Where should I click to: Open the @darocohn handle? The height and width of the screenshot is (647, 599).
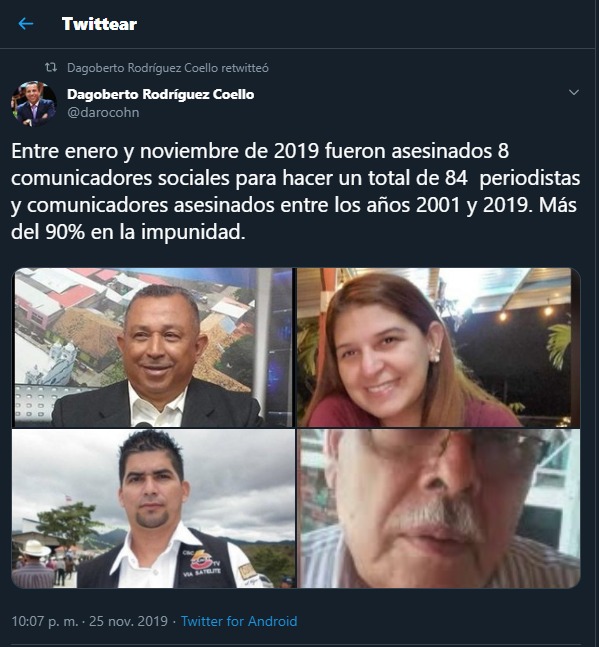103,112
